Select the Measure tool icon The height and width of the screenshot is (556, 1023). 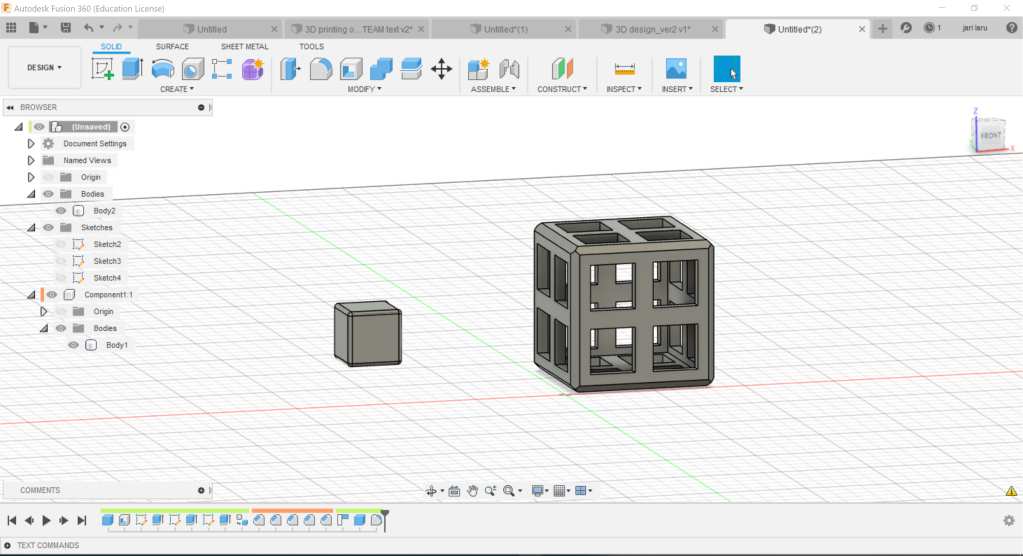(624, 69)
